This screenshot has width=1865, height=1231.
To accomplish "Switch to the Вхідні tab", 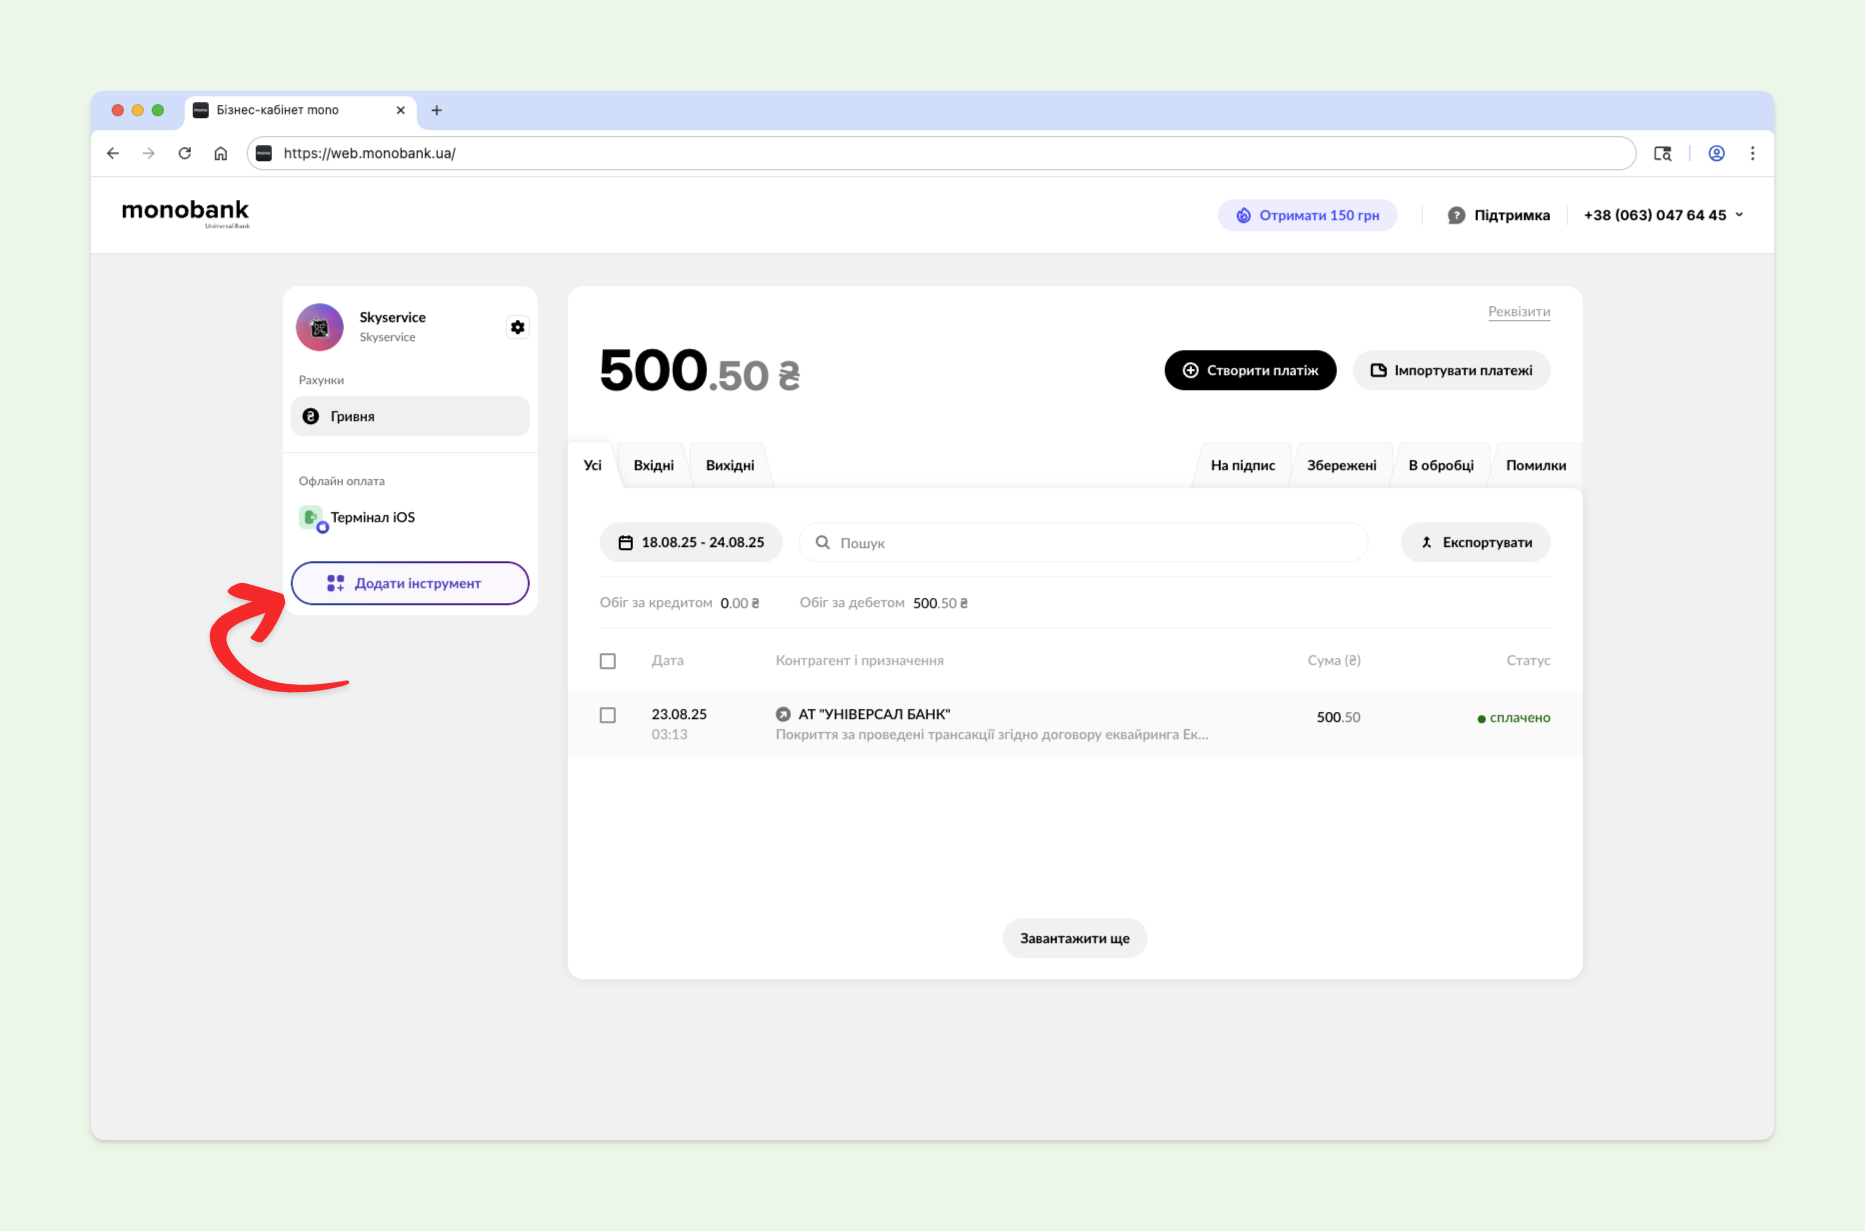I will [653, 465].
